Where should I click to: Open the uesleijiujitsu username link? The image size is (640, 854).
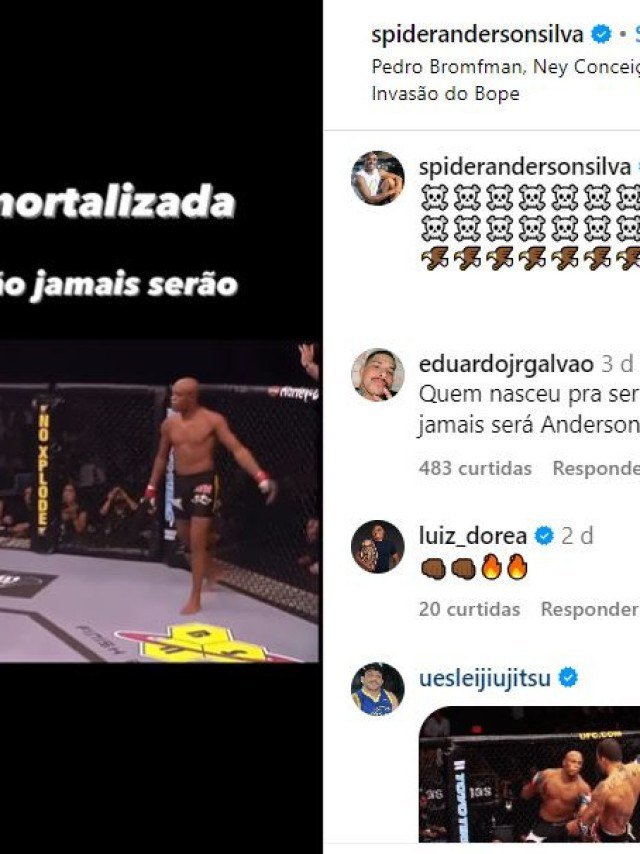[x=485, y=679]
